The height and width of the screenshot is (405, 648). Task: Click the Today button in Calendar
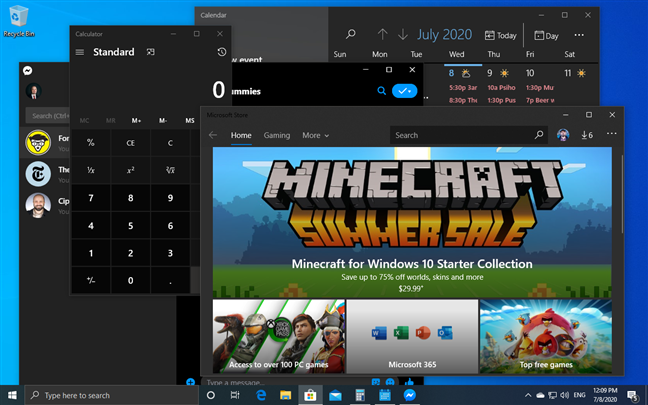[x=501, y=35]
